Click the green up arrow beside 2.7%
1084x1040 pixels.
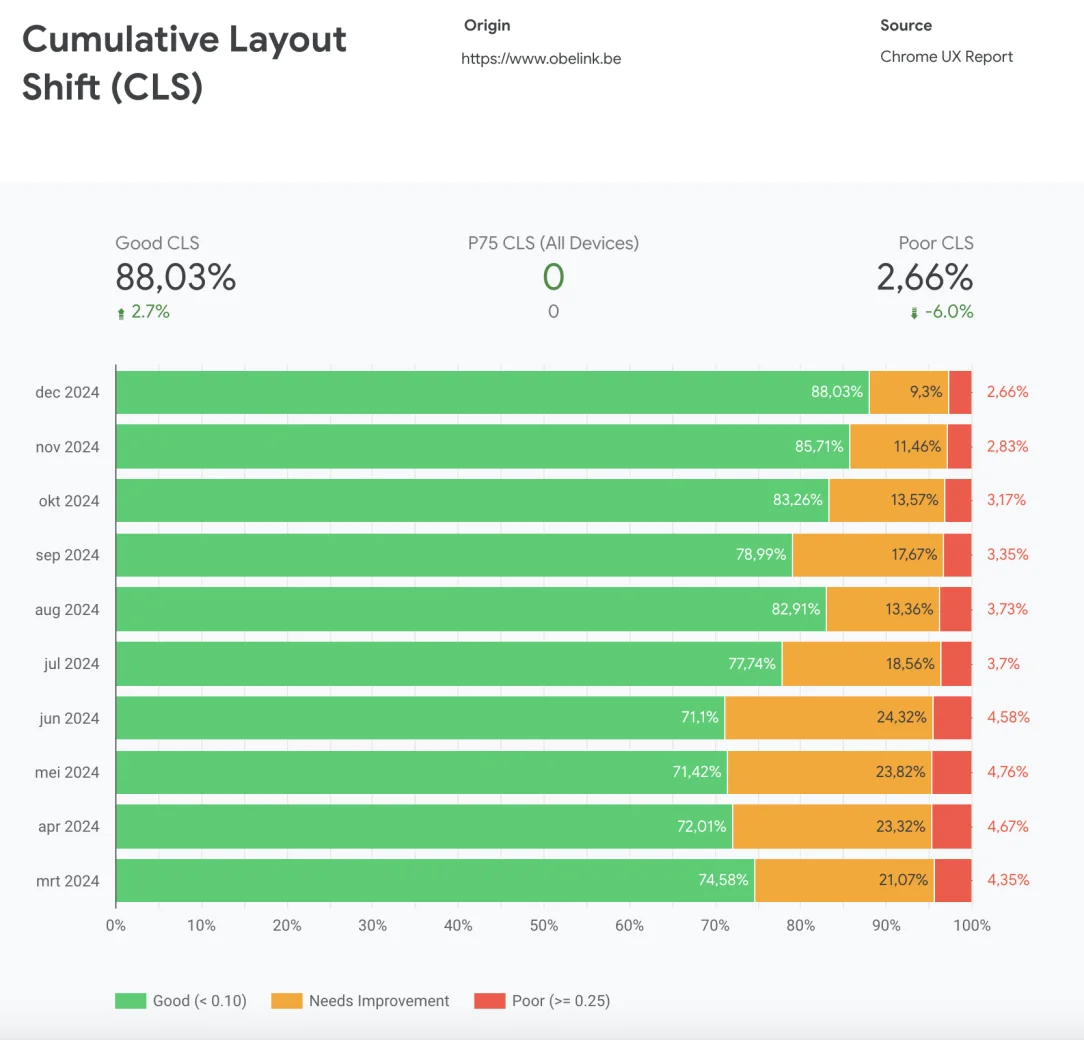point(121,313)
